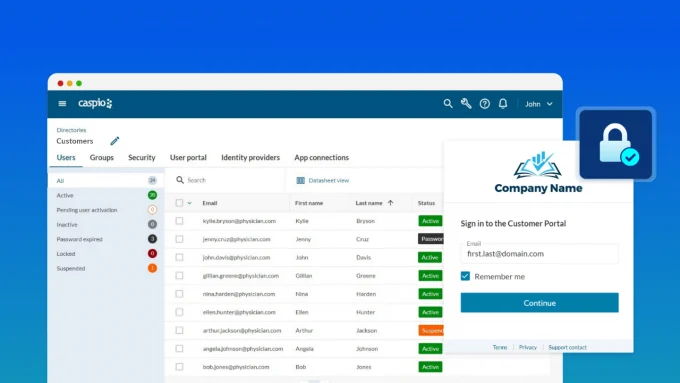Click last name Greene in the table
This screenshot has height=383, width=680.
coord(366,275)
